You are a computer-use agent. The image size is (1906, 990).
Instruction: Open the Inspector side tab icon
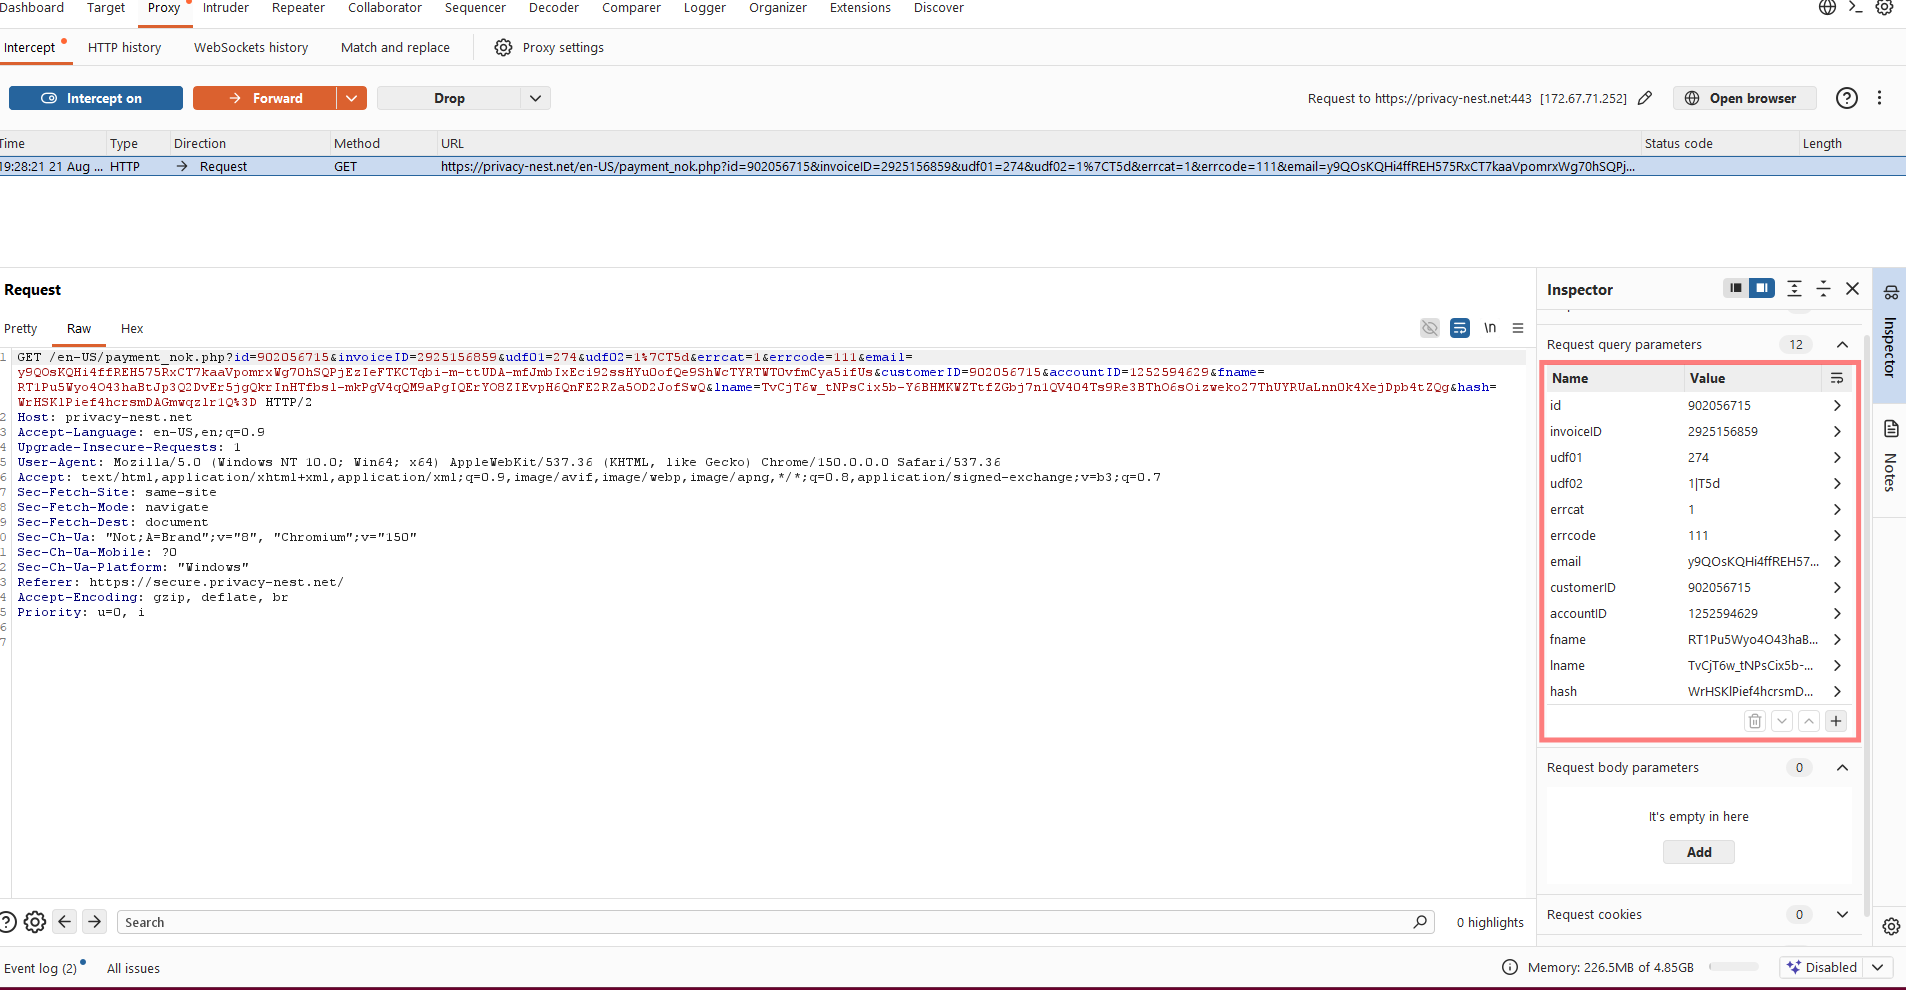1891,293
